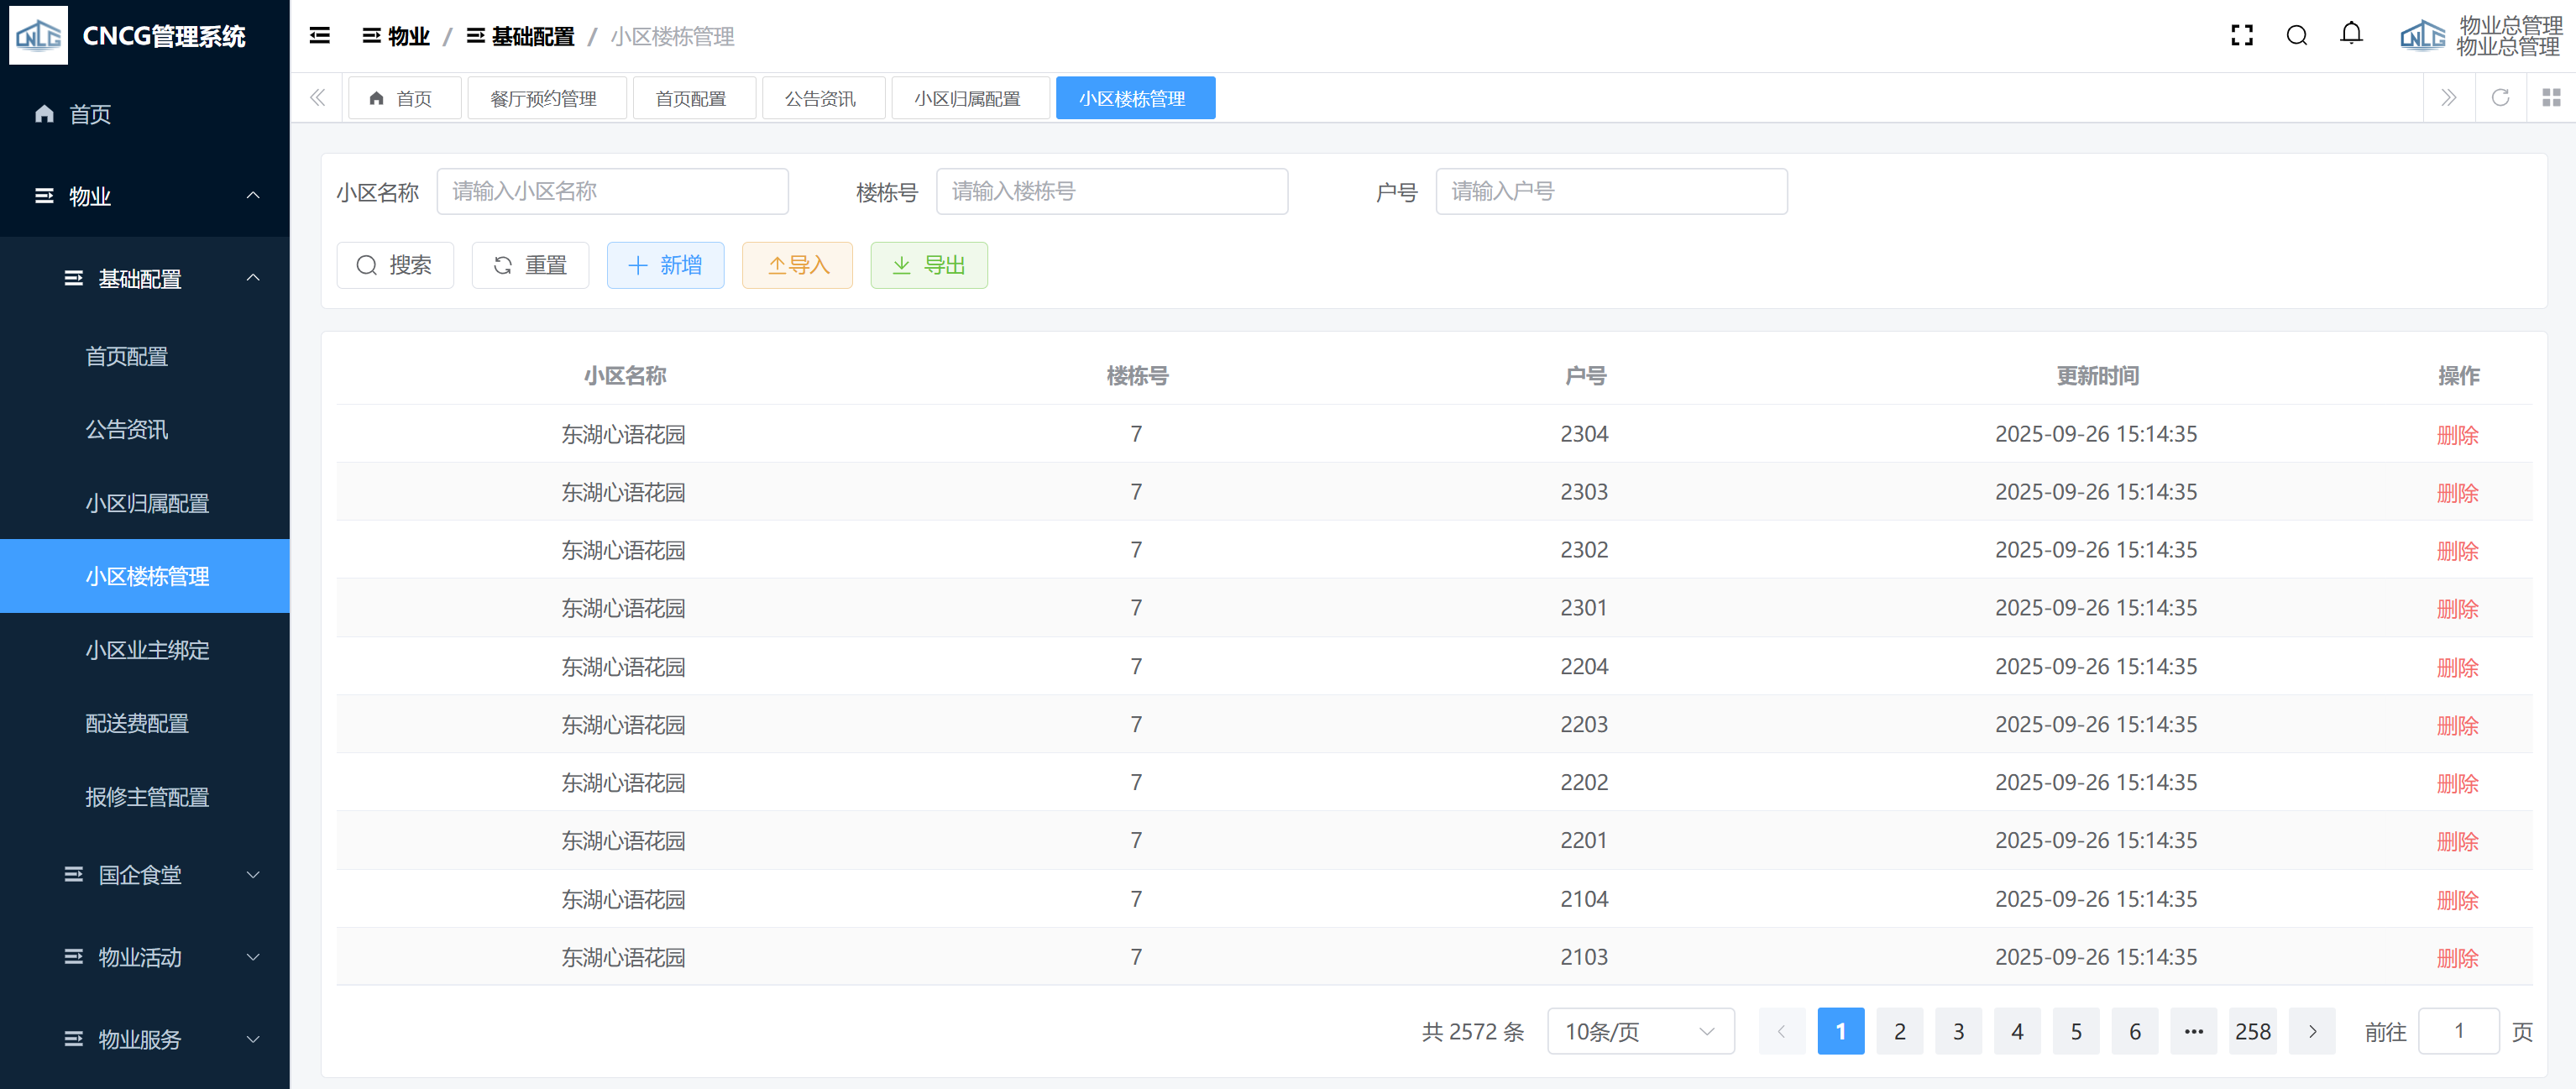
Task: Refresh the current tab page
Action: coord(2500,98)
